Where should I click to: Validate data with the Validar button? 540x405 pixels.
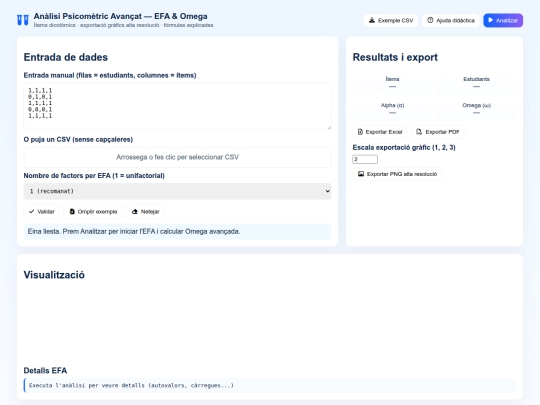42,211
